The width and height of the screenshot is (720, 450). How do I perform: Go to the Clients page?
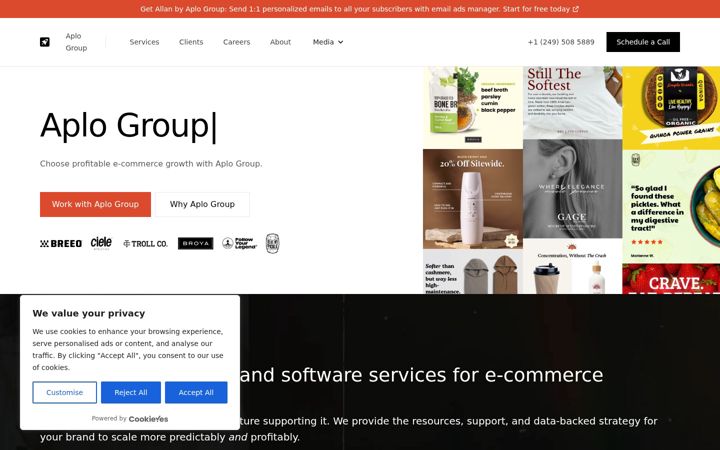[191, 42]
